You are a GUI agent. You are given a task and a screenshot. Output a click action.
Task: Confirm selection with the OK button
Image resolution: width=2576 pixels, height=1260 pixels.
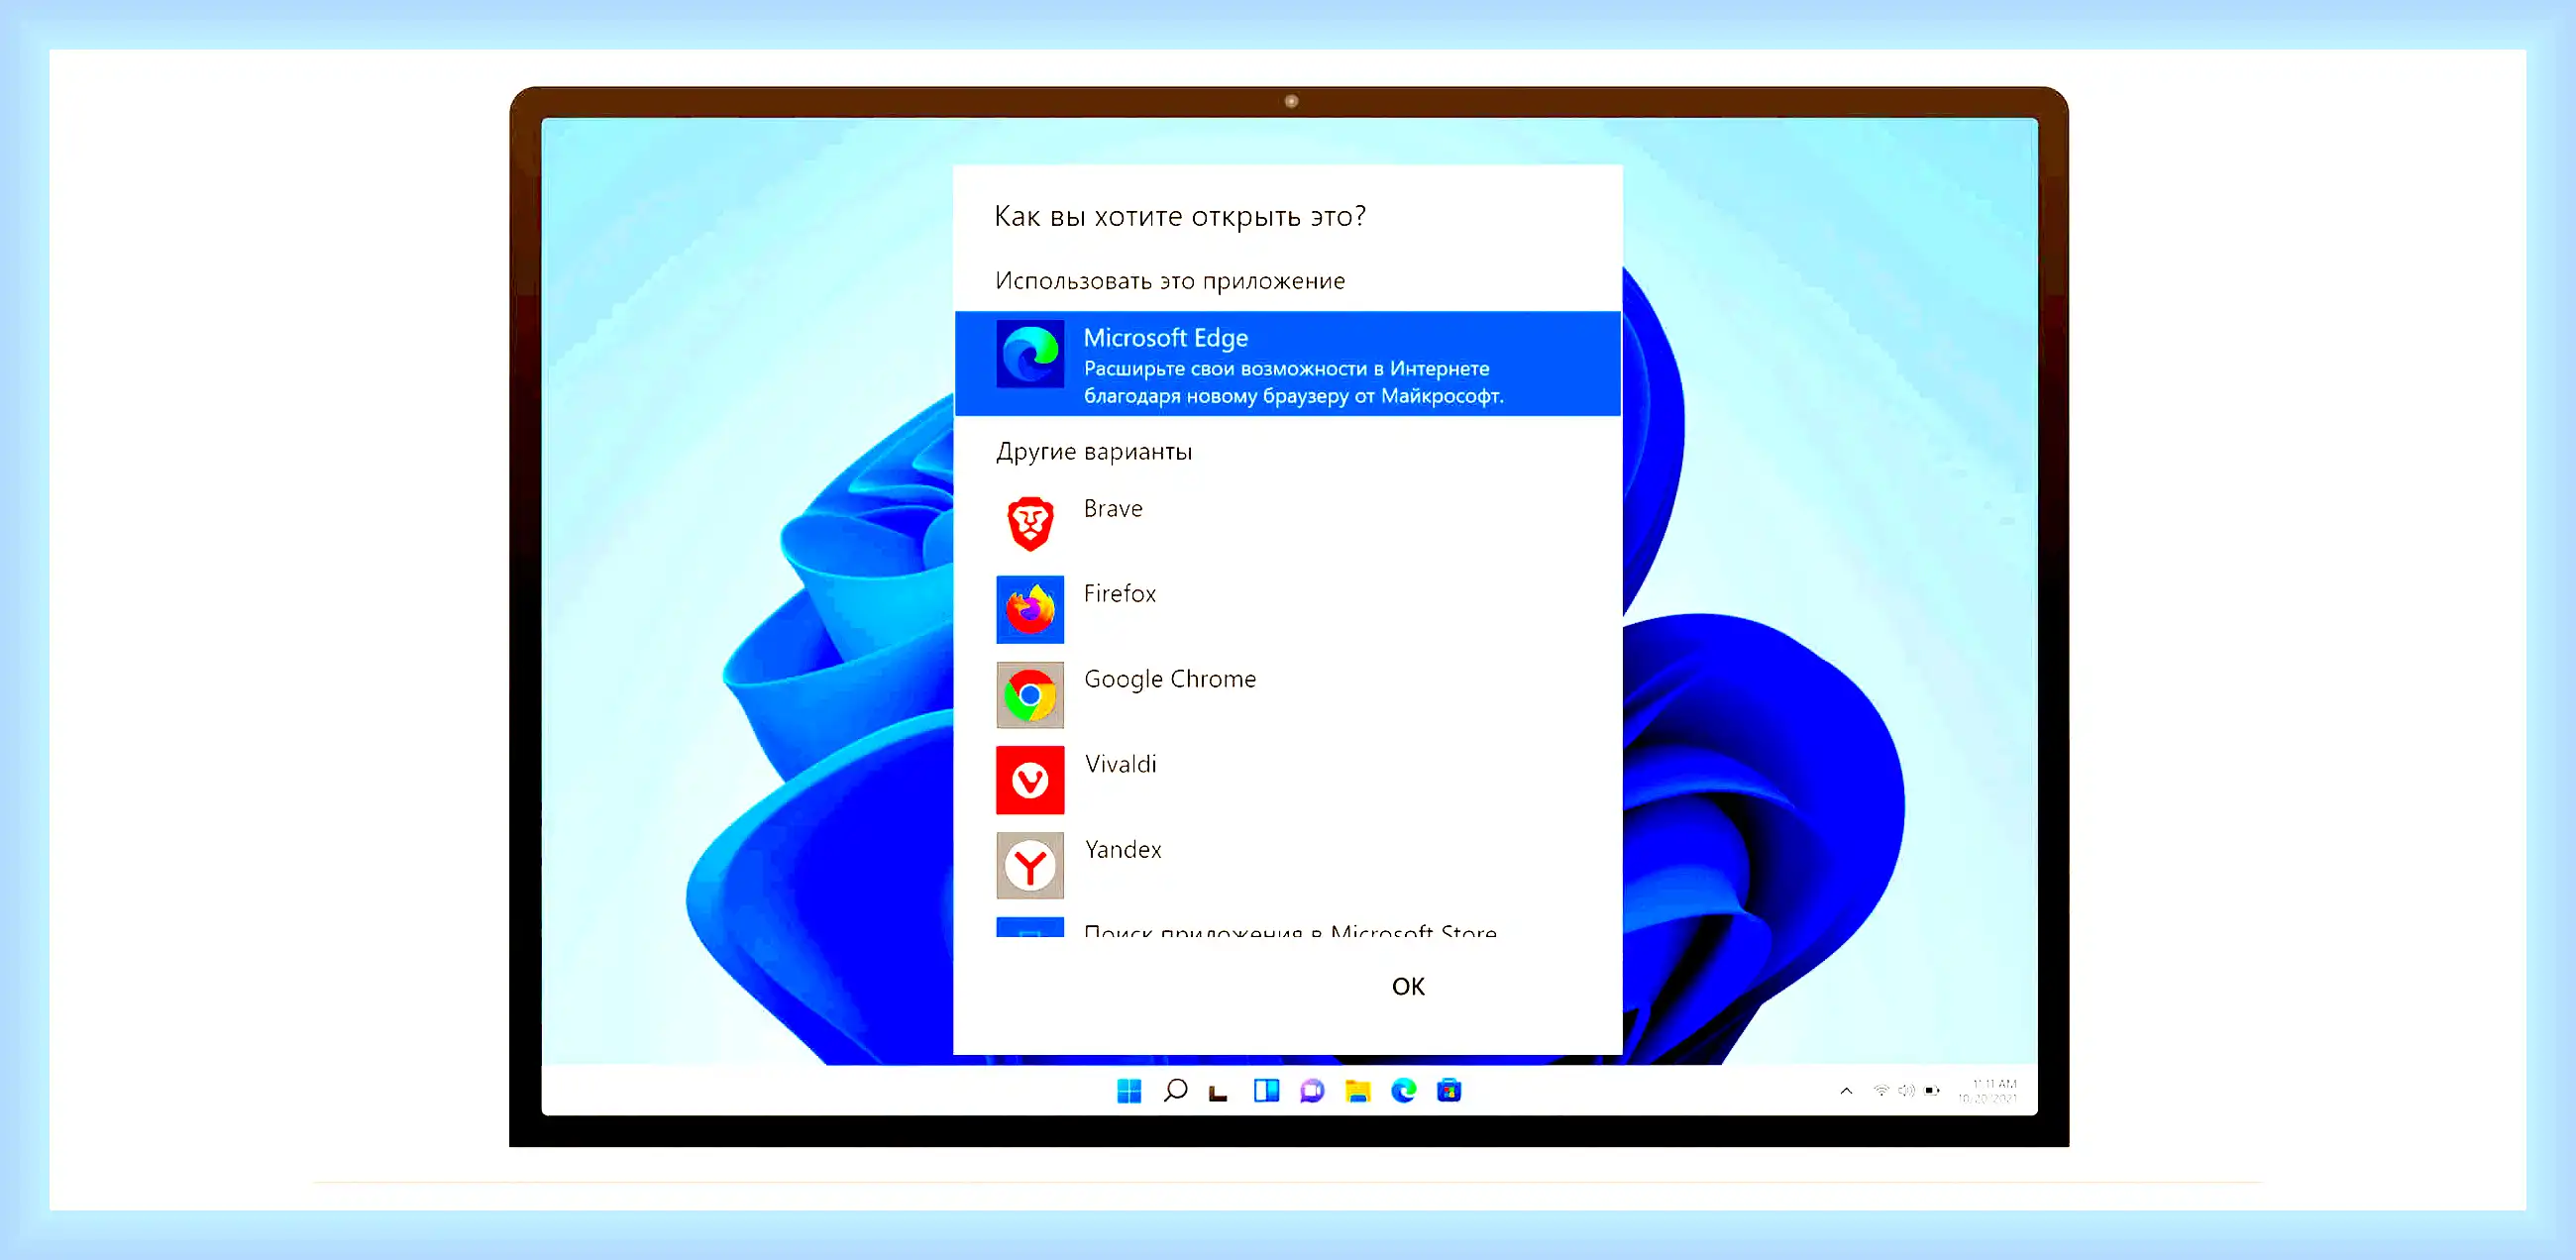[1408, 987]
